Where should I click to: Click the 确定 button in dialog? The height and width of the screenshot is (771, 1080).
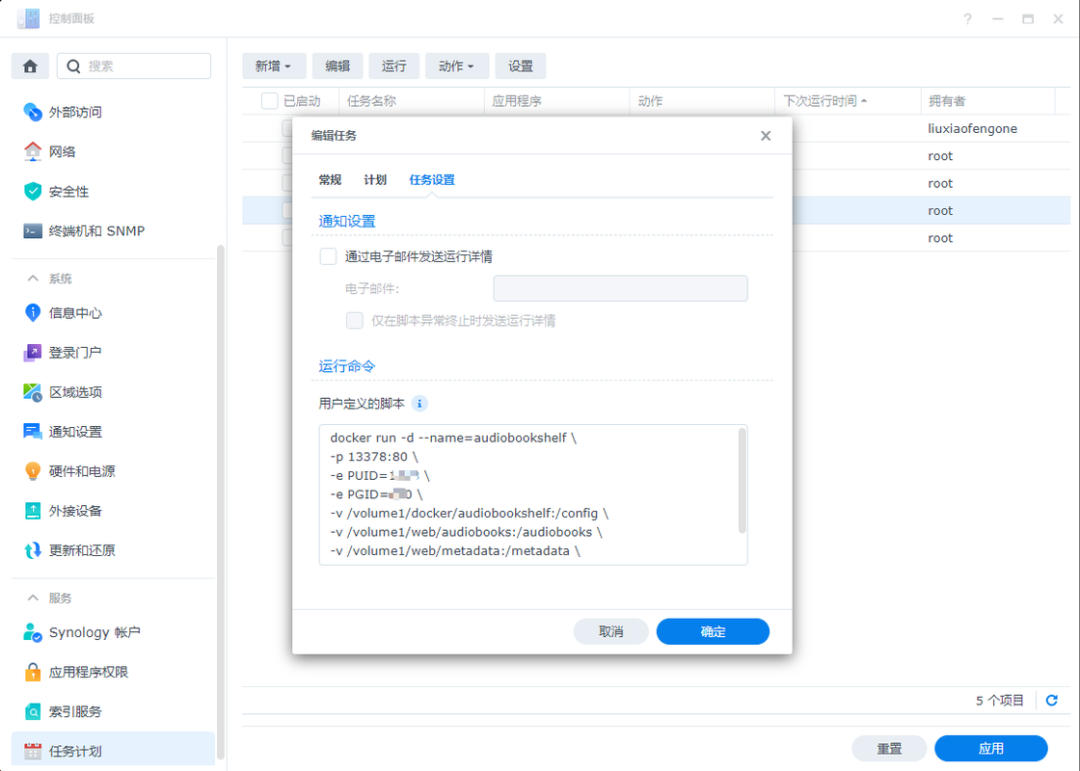coord(712,632)
